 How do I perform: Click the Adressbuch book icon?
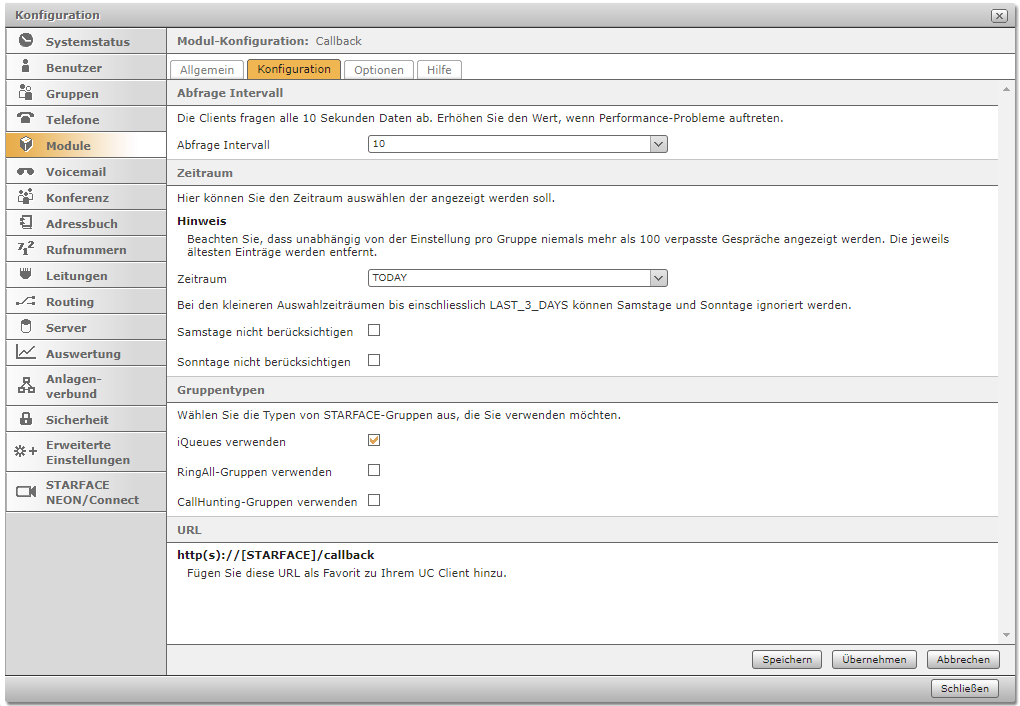click(x=26, y=224)
